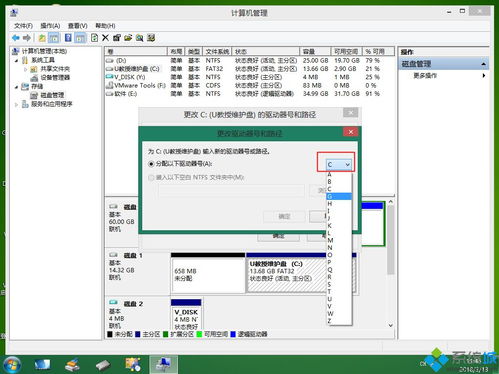The width and height of the screenshot is (499, 374).
Task: Open the View menu
Action: (x=77, y=26)
